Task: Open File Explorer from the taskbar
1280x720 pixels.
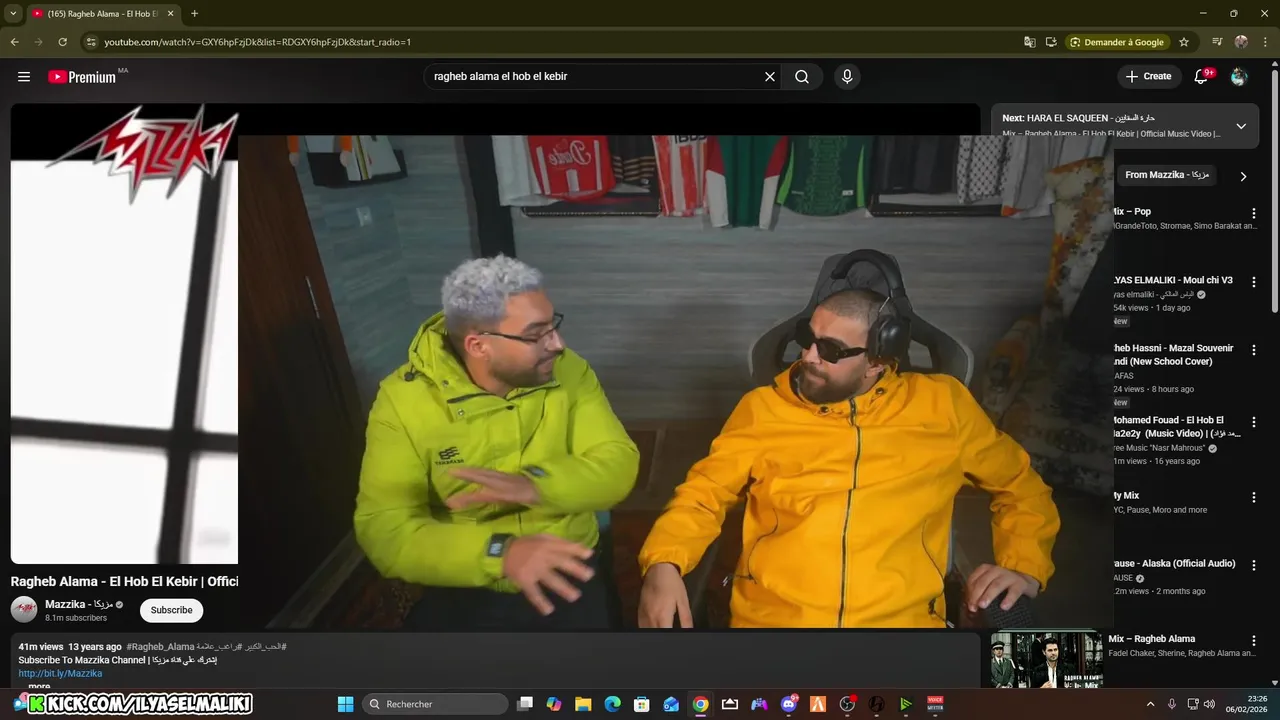Action: point(583,704)
